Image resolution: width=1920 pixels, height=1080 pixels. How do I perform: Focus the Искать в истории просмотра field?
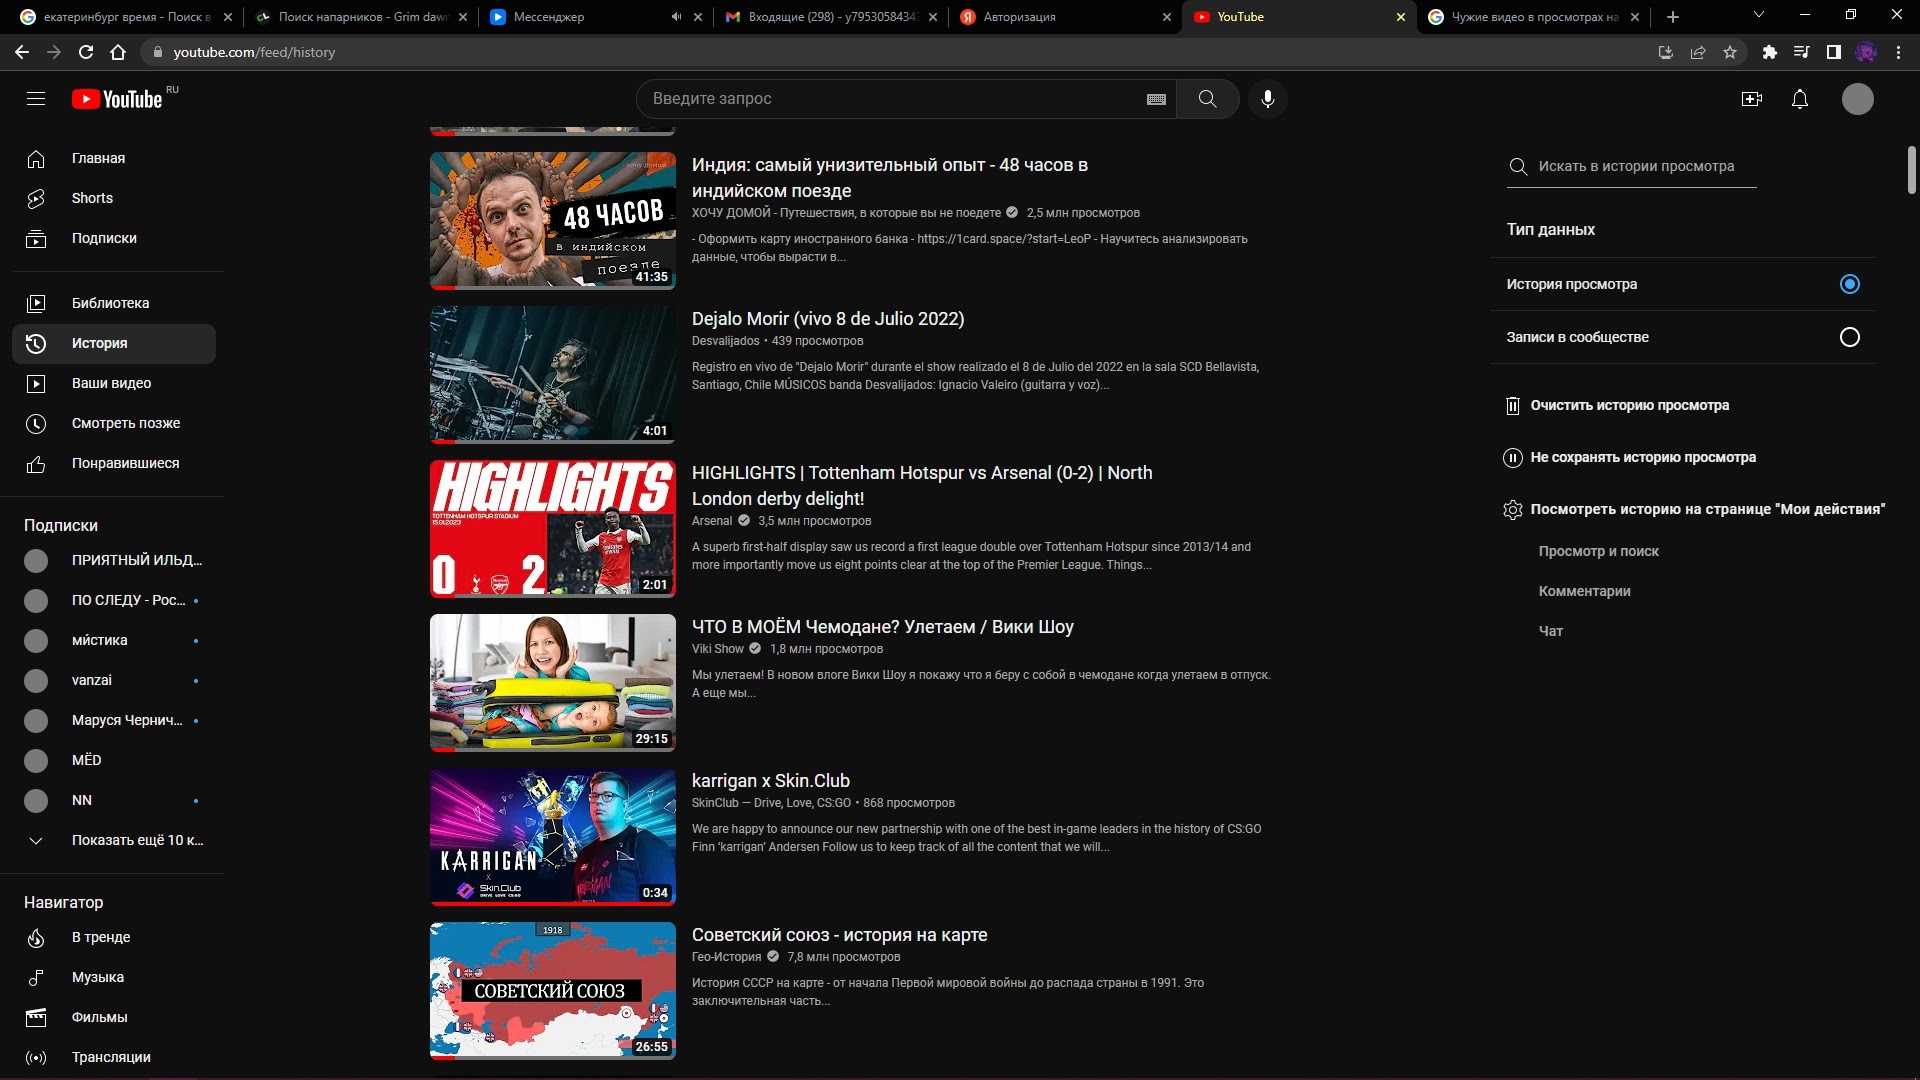click(x=1632, y=166)
